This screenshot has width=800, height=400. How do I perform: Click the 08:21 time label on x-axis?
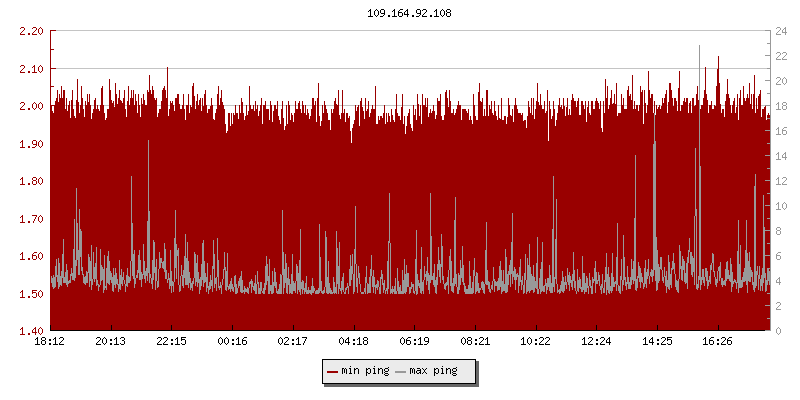[476, 342]
